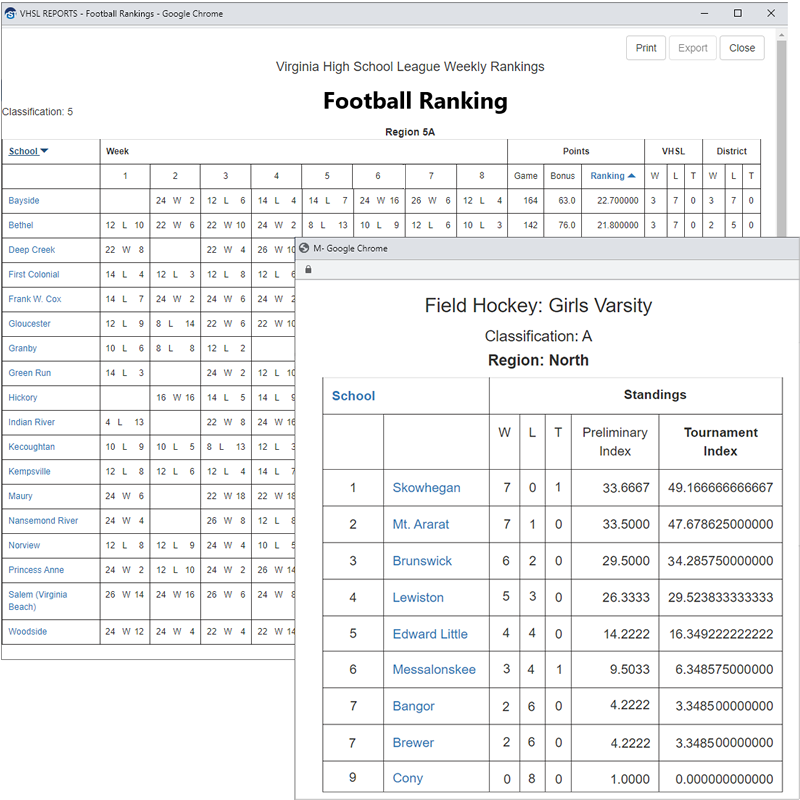The height and width of the screenshot is (800, 800).
Task: Open the Bethel school link
Action: click(20, 225)
